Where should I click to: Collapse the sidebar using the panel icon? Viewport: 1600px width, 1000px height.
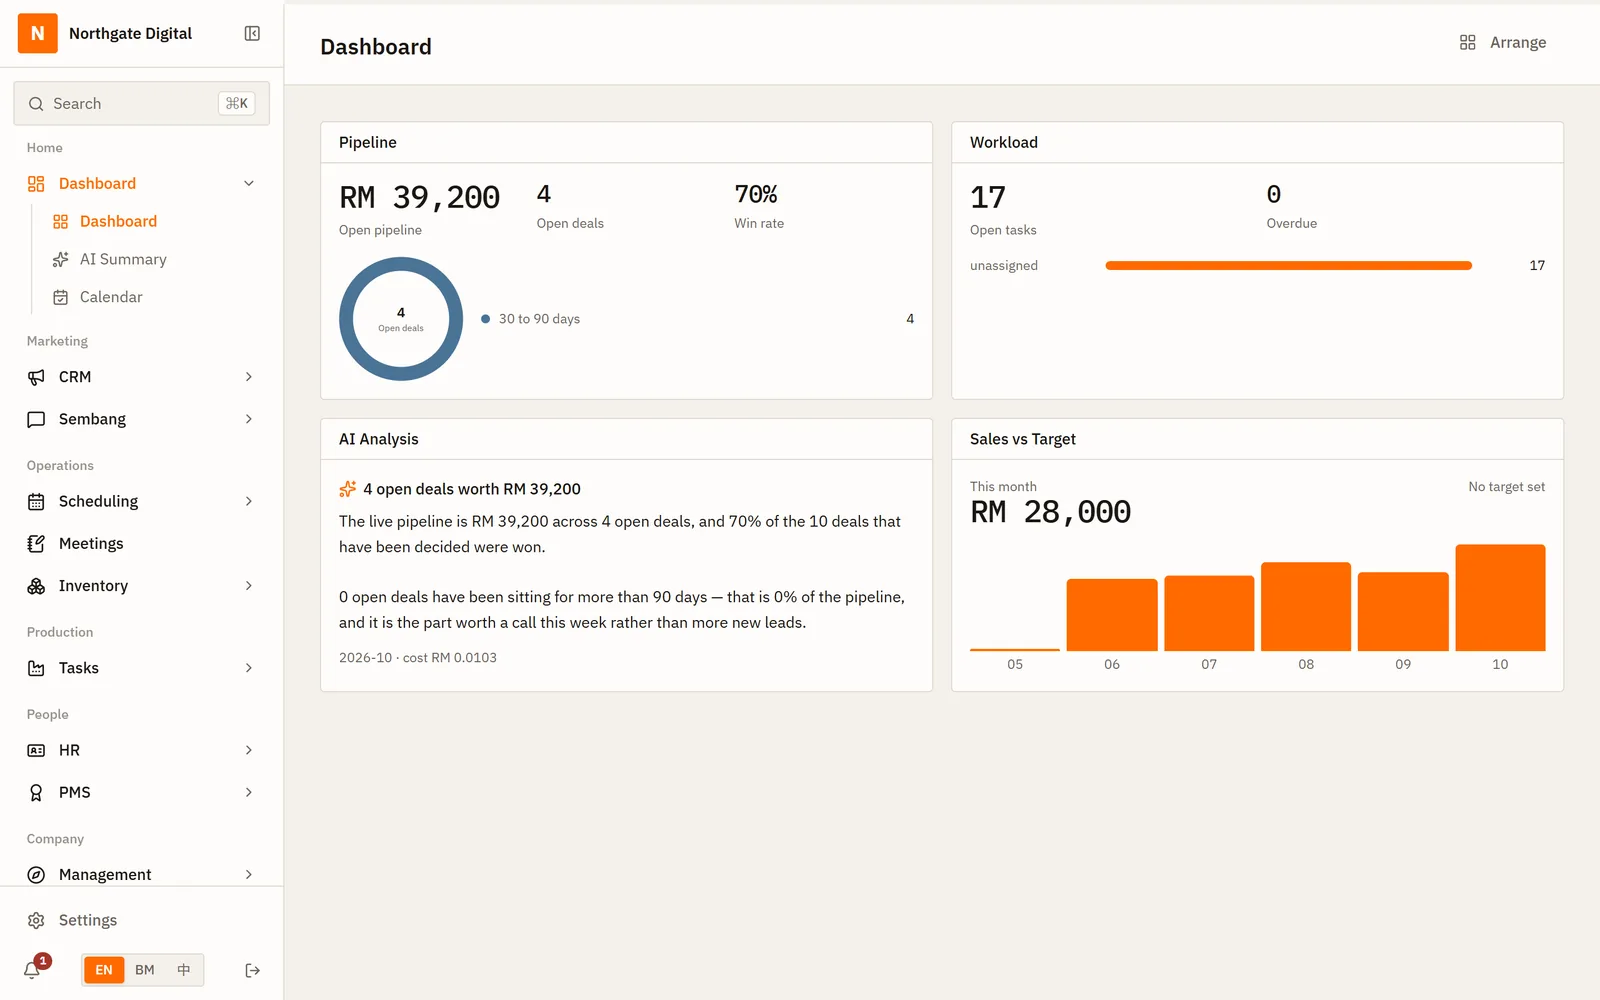pyautogui.click(x=252, y=34)
